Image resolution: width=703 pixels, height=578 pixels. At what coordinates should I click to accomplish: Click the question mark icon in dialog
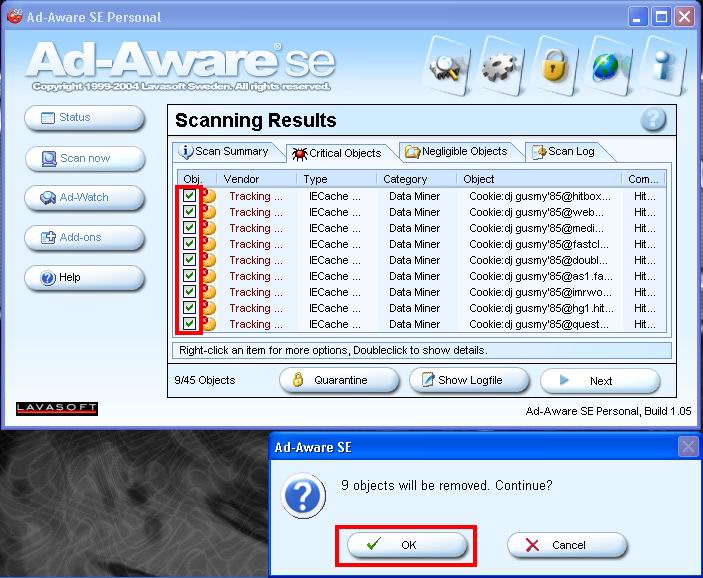pos(303,495)
